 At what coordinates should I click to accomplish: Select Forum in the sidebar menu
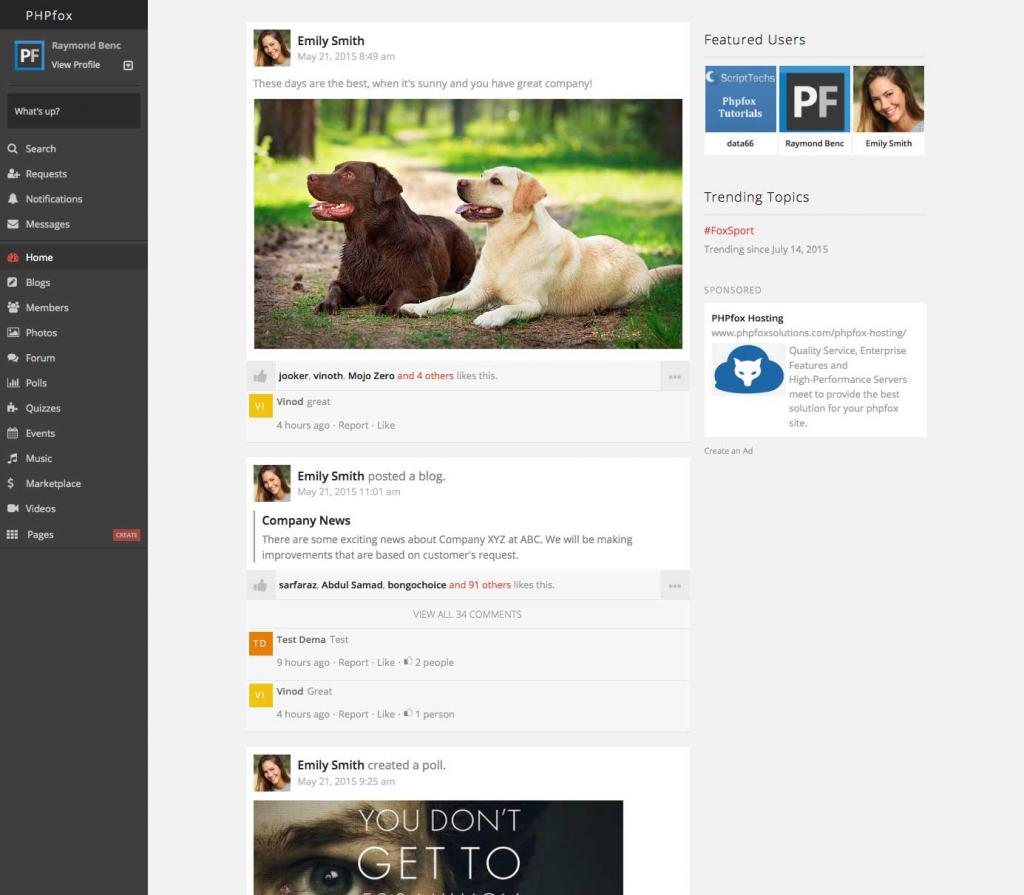(x=40, y=358)
